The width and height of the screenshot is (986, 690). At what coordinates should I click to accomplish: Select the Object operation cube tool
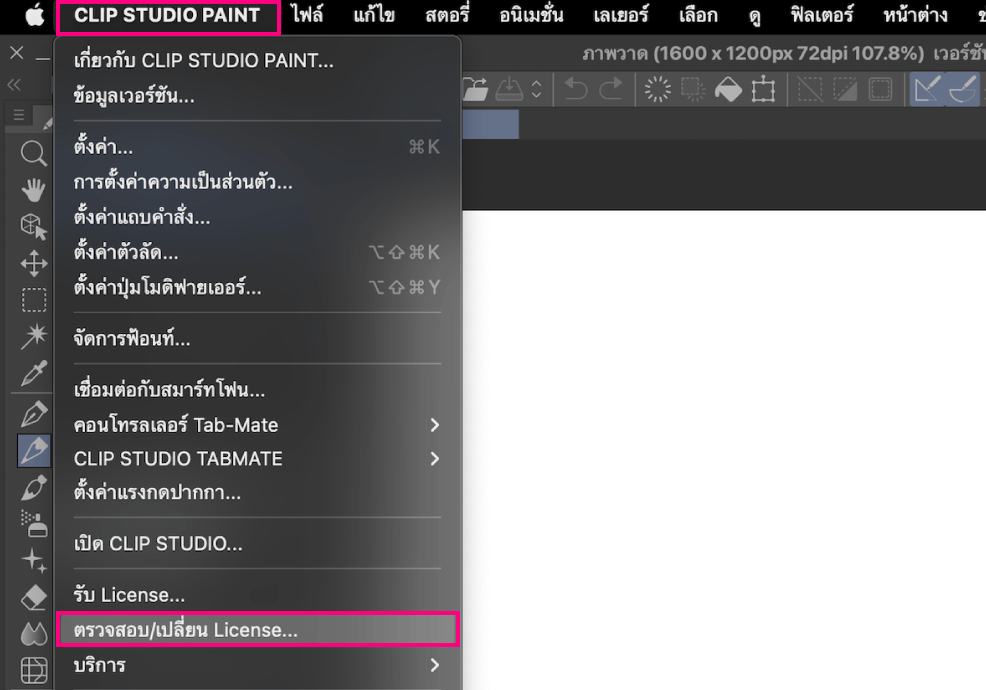click(34, 227)
